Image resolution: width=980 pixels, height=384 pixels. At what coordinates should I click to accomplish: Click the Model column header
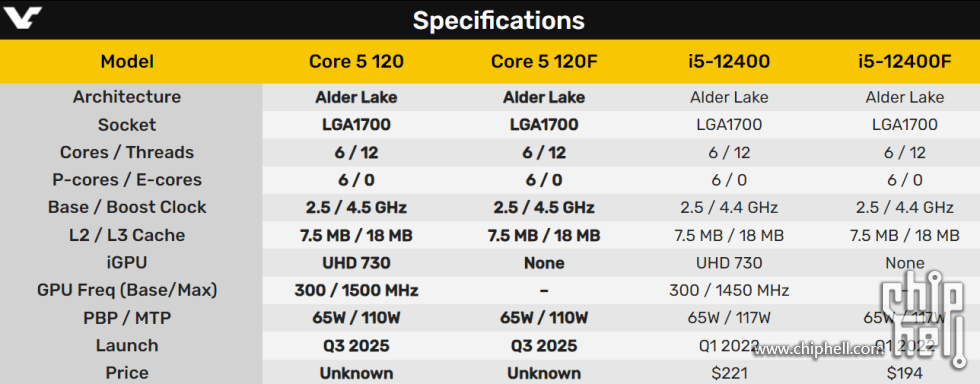pos(127,61)
